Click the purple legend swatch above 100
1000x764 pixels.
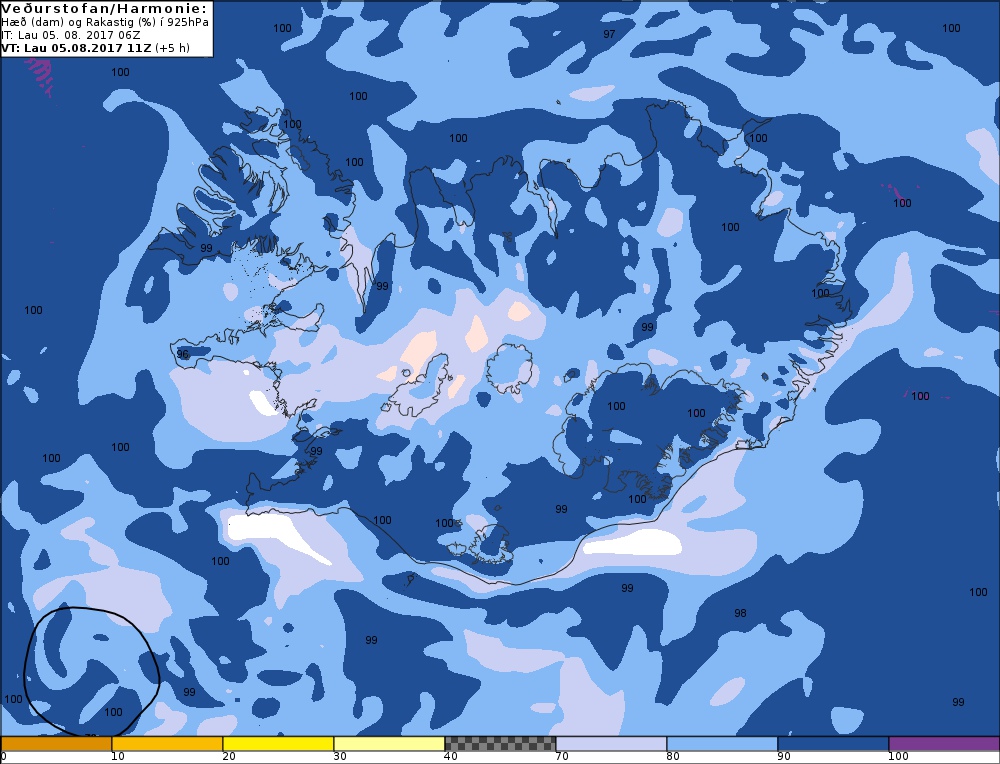coord(944,744)
